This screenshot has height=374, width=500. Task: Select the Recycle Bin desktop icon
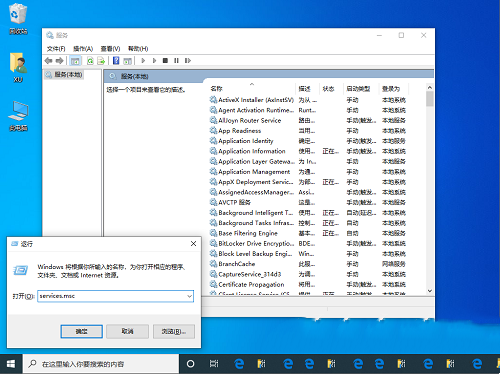(x=18, y=19)
